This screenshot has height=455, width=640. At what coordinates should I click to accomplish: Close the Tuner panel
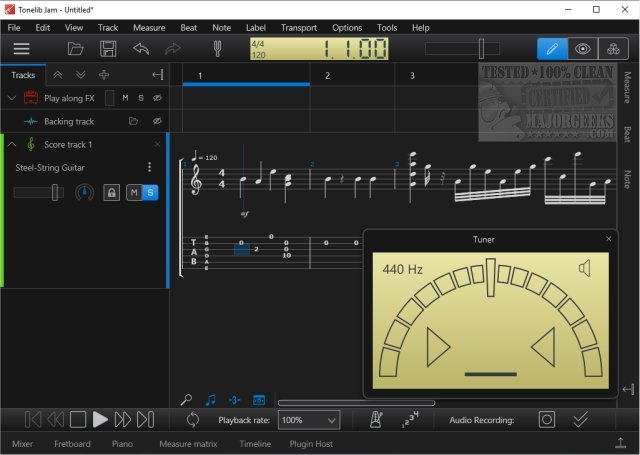click(609, 239)
